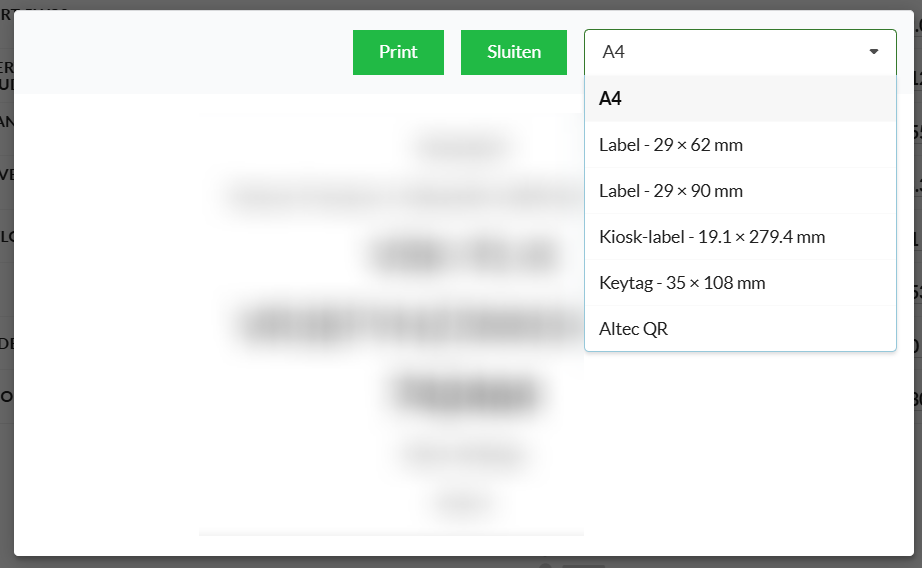Select Label - 29 × 62 mm format
Screen dimensions: 922x568
[740, 145]
